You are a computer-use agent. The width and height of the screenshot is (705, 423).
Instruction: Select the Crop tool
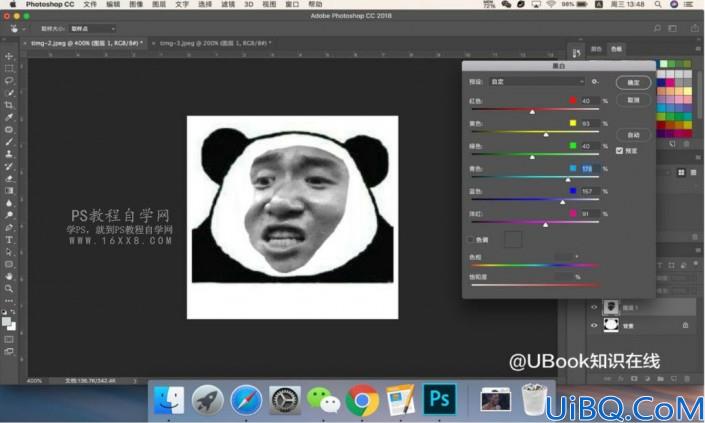tap(9, 105)
